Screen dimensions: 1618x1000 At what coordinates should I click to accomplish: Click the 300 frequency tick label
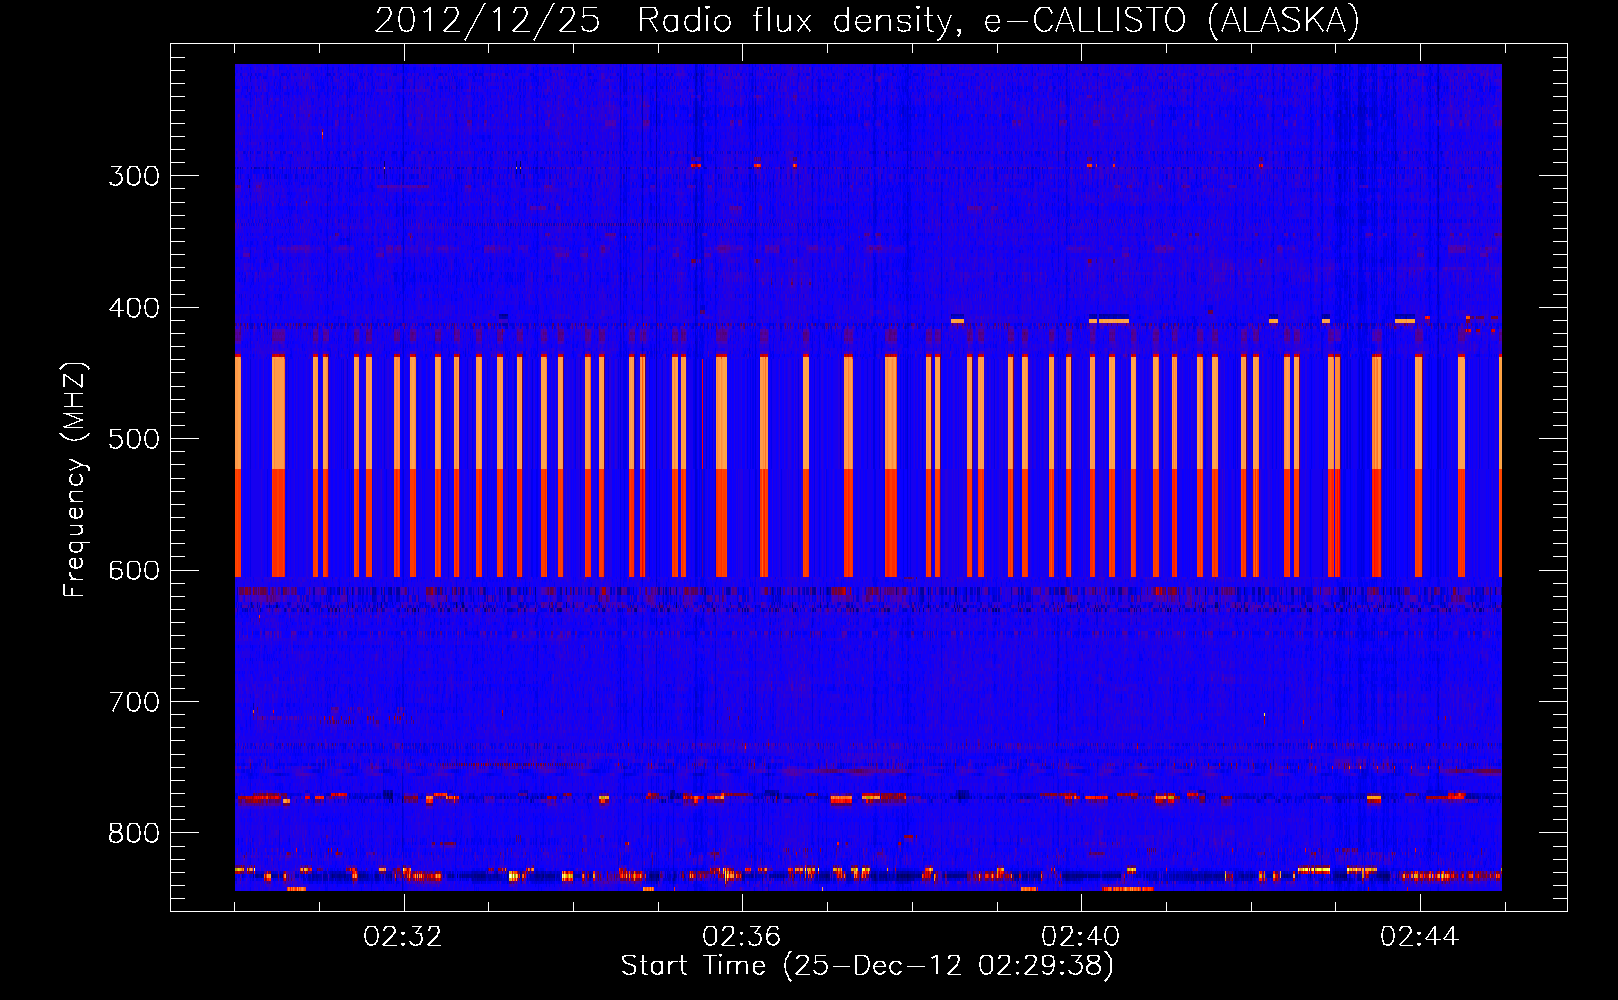(134, 176)
